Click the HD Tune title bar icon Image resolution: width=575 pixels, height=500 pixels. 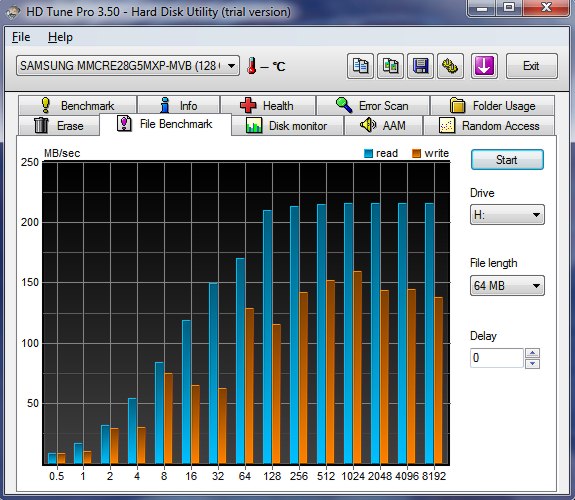[12, 12]
